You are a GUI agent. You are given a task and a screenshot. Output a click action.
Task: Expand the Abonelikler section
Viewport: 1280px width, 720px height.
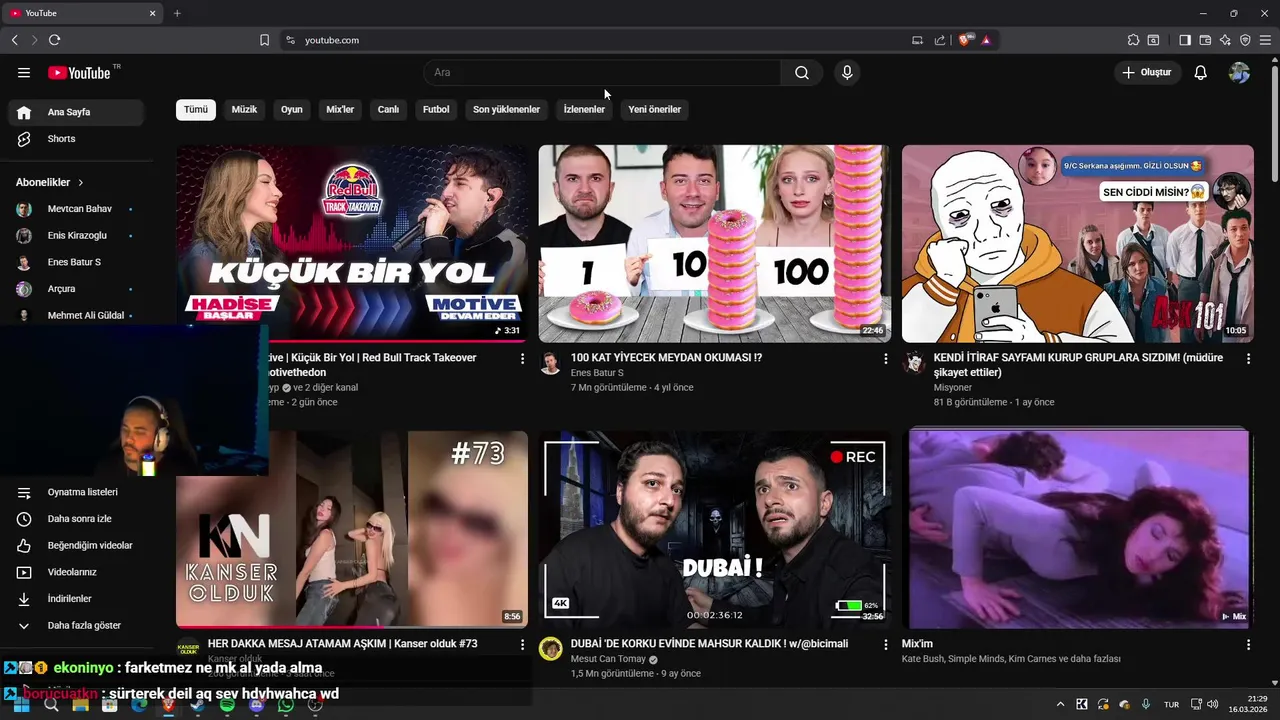tap(50, 183)
